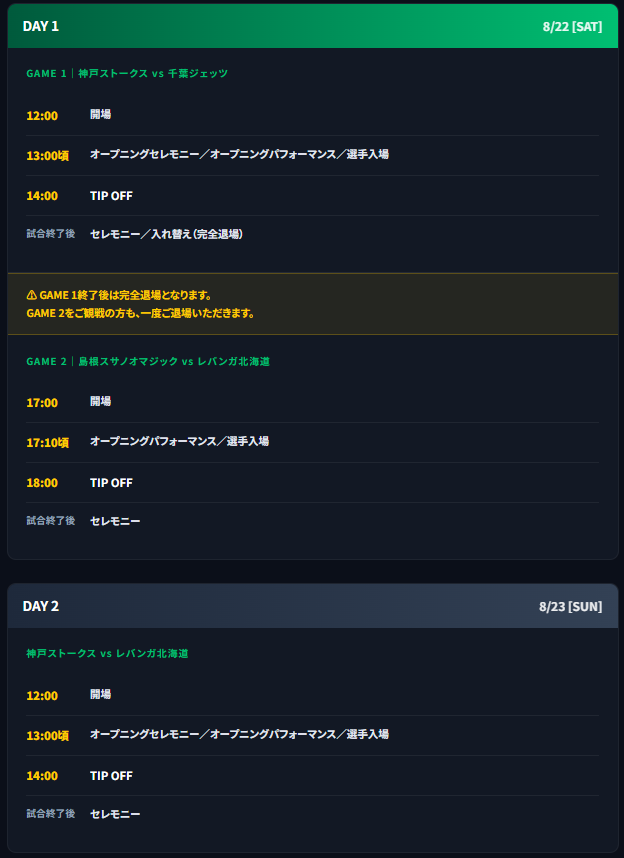This screenshot has height=858, width=624.
Task: Click the warning triangle icon in notice
Action: point(31,295)
